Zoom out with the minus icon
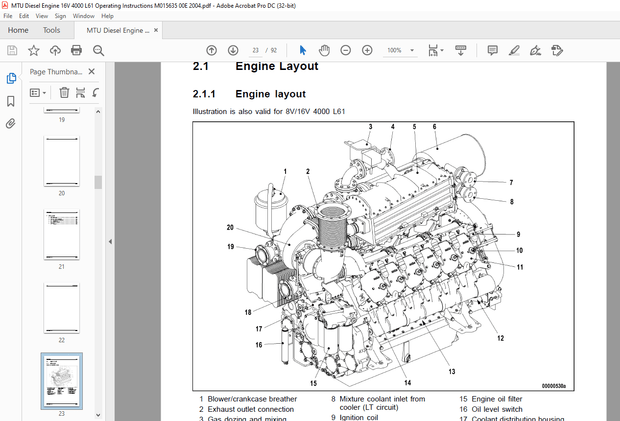The image size is (620, 421). pyautogui.click(x=346, y=50)
